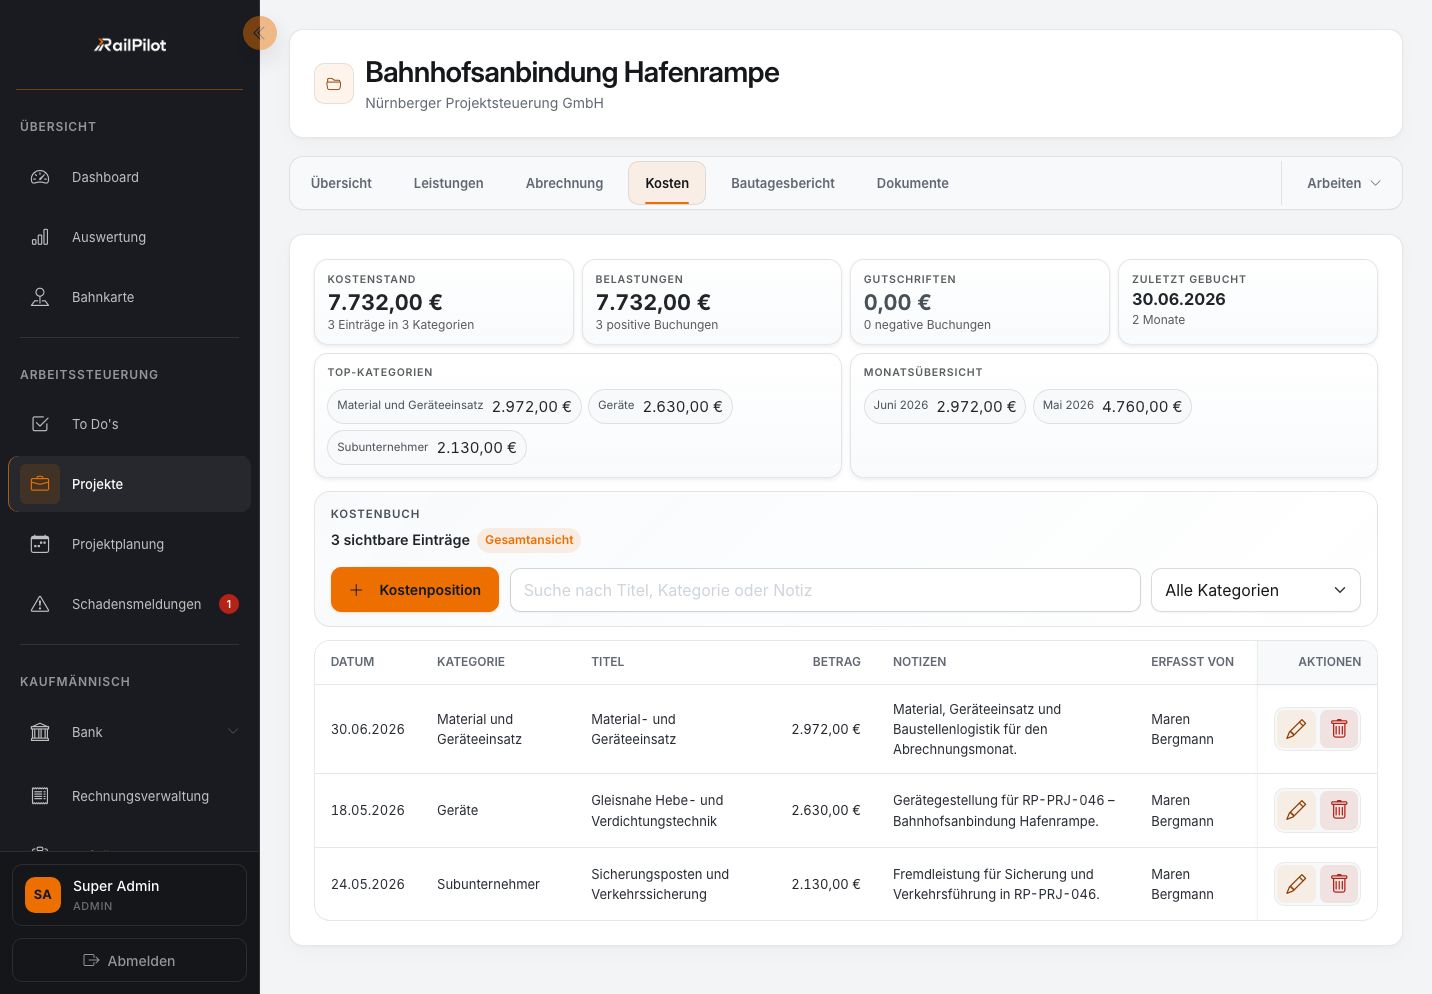This screenshot has height=994, width=1432.
Task: Open Auswertung in the sidebar
Action: point(129,237)
